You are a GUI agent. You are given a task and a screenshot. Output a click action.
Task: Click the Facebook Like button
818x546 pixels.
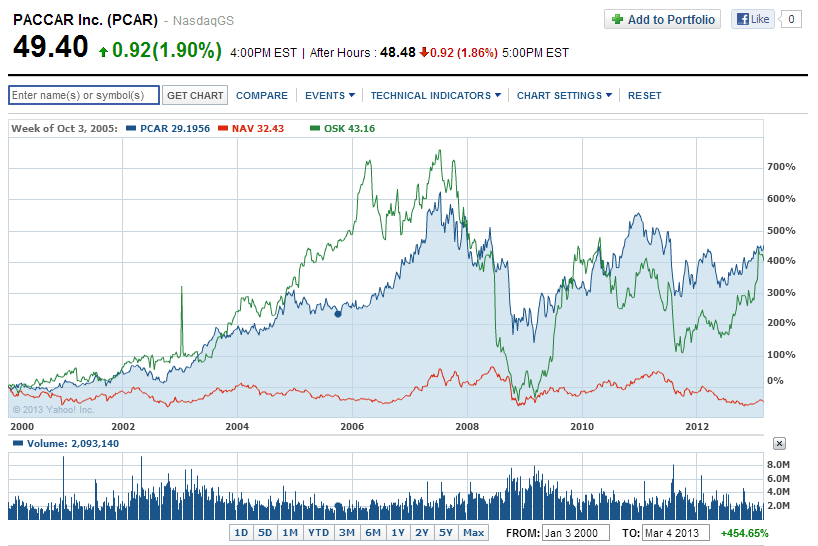point(752,19)
